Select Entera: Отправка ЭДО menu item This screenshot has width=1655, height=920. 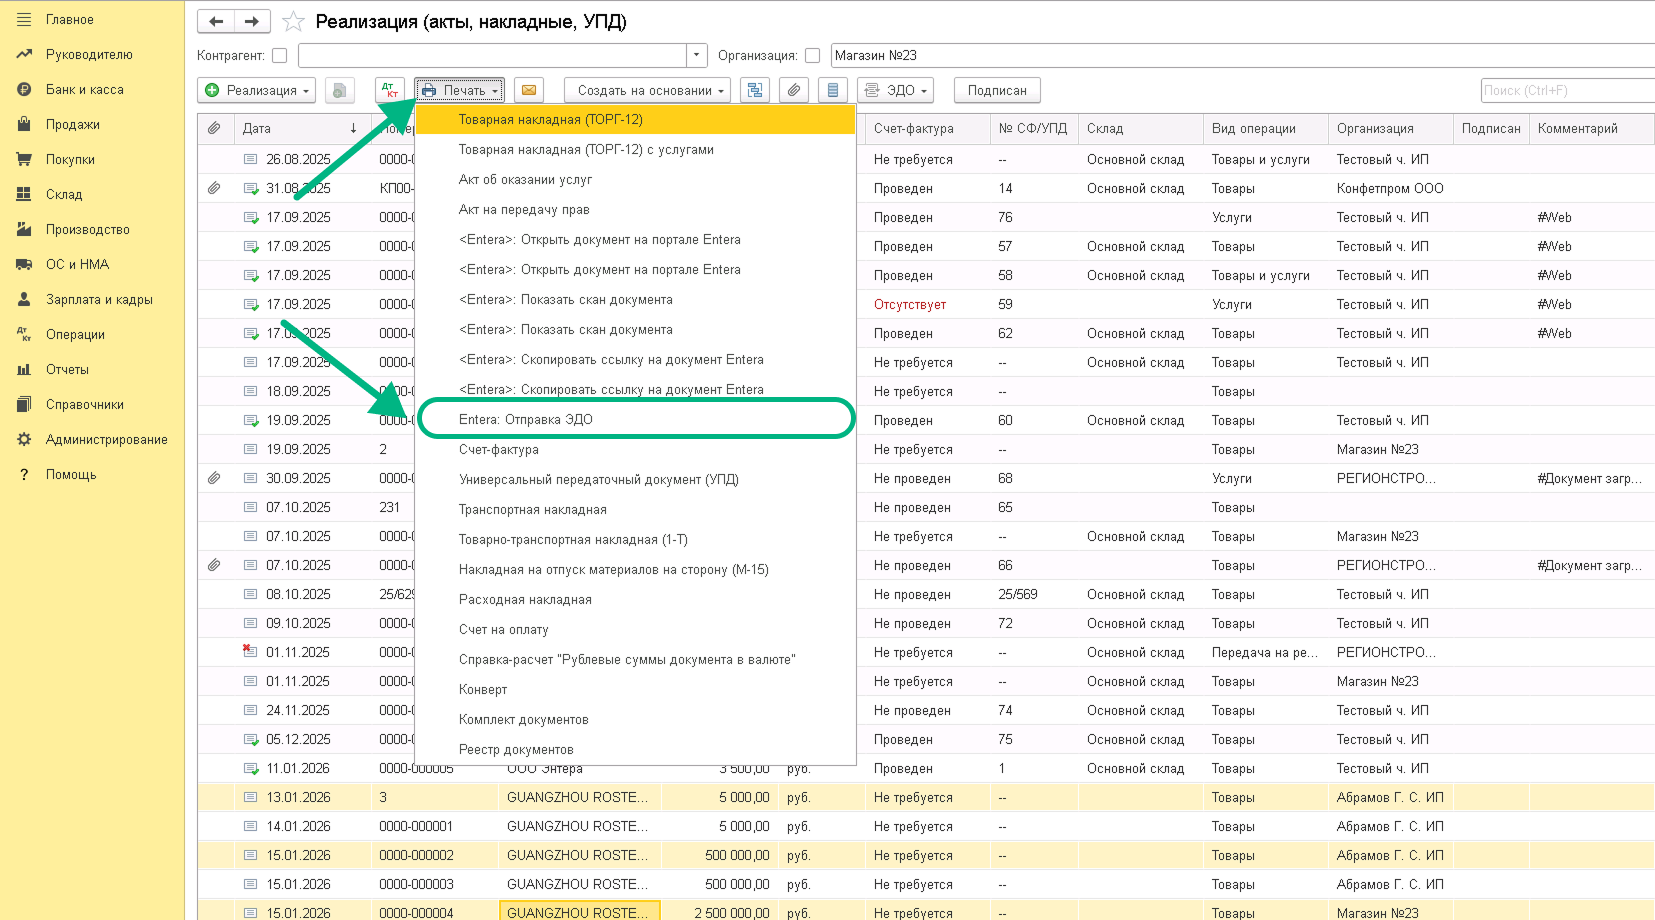click(526, 419)
